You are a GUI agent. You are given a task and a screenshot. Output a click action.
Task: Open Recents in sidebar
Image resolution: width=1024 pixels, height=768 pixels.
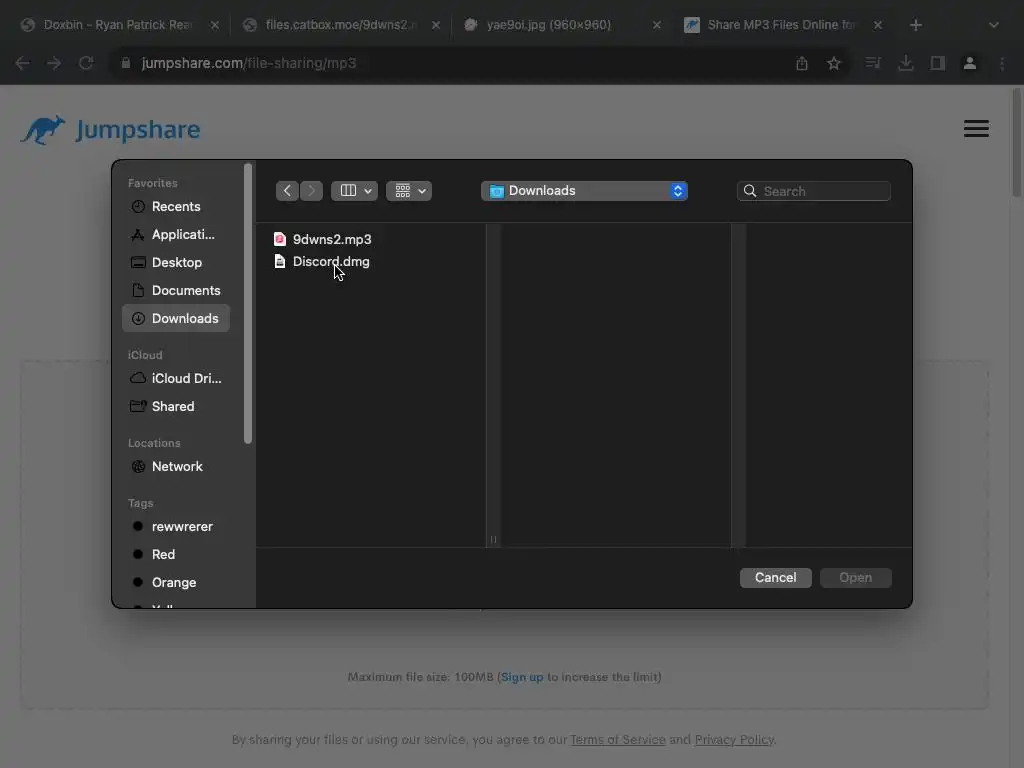point(176,206)
